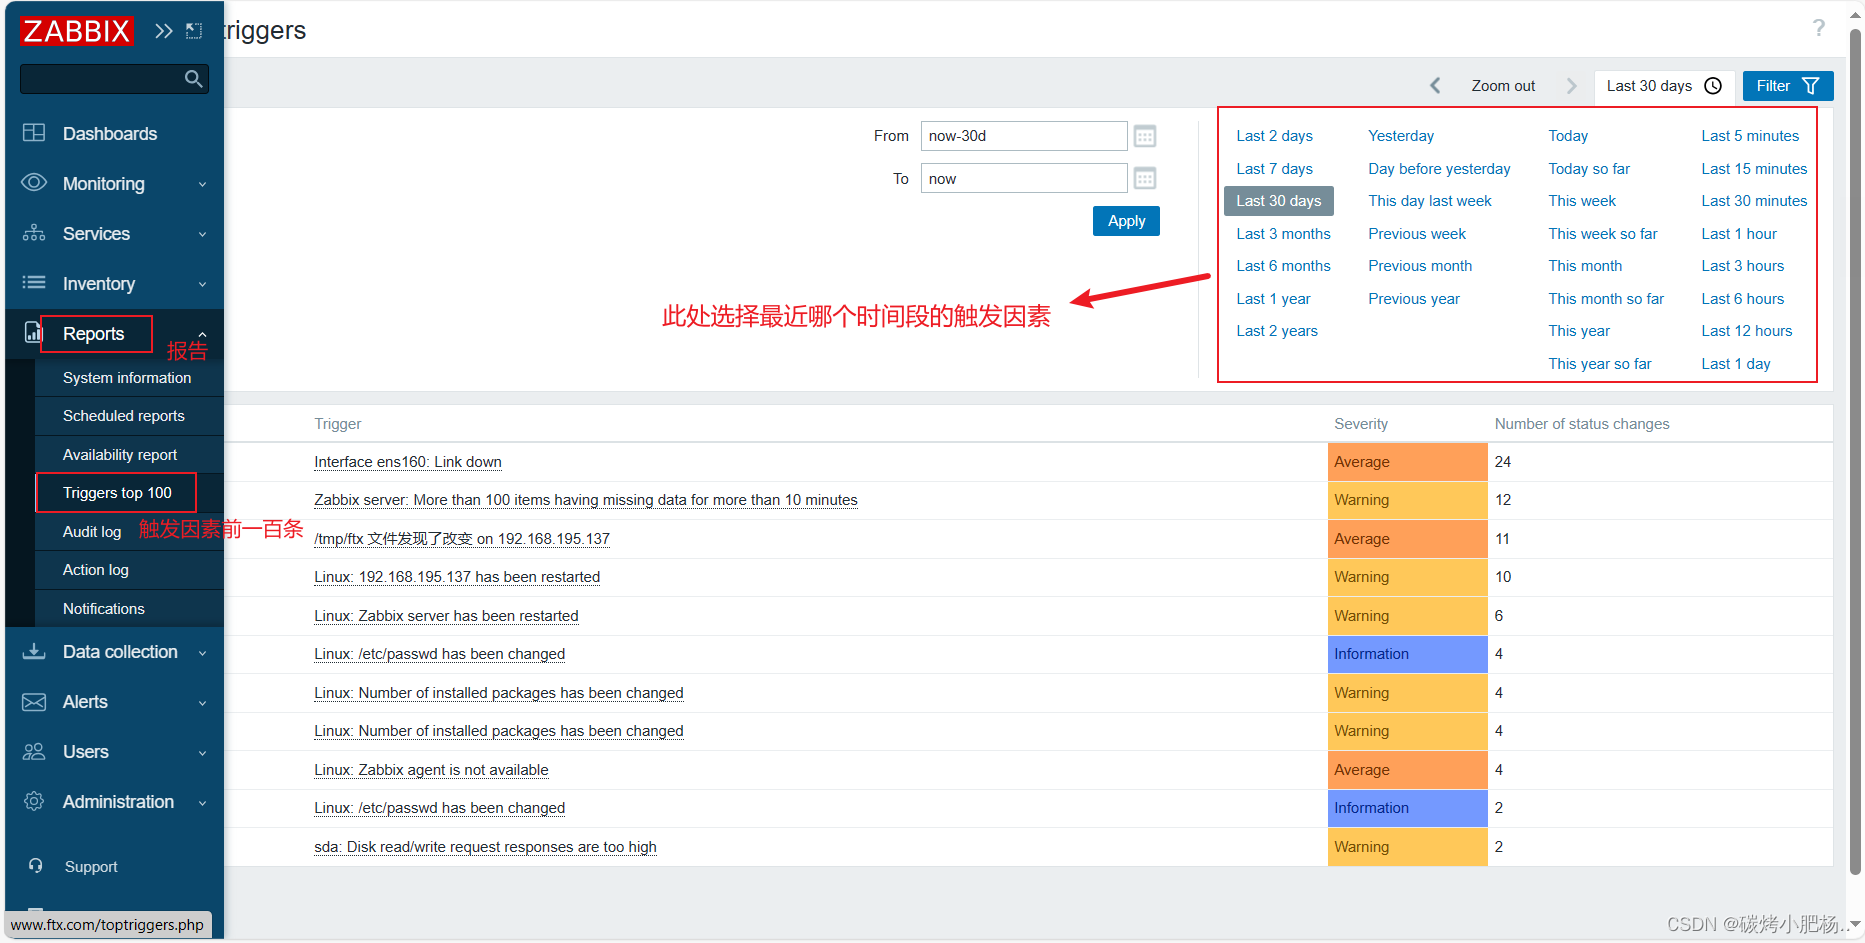Open System information report
The image size is (1865, 943).
click(x=127, y=378)
